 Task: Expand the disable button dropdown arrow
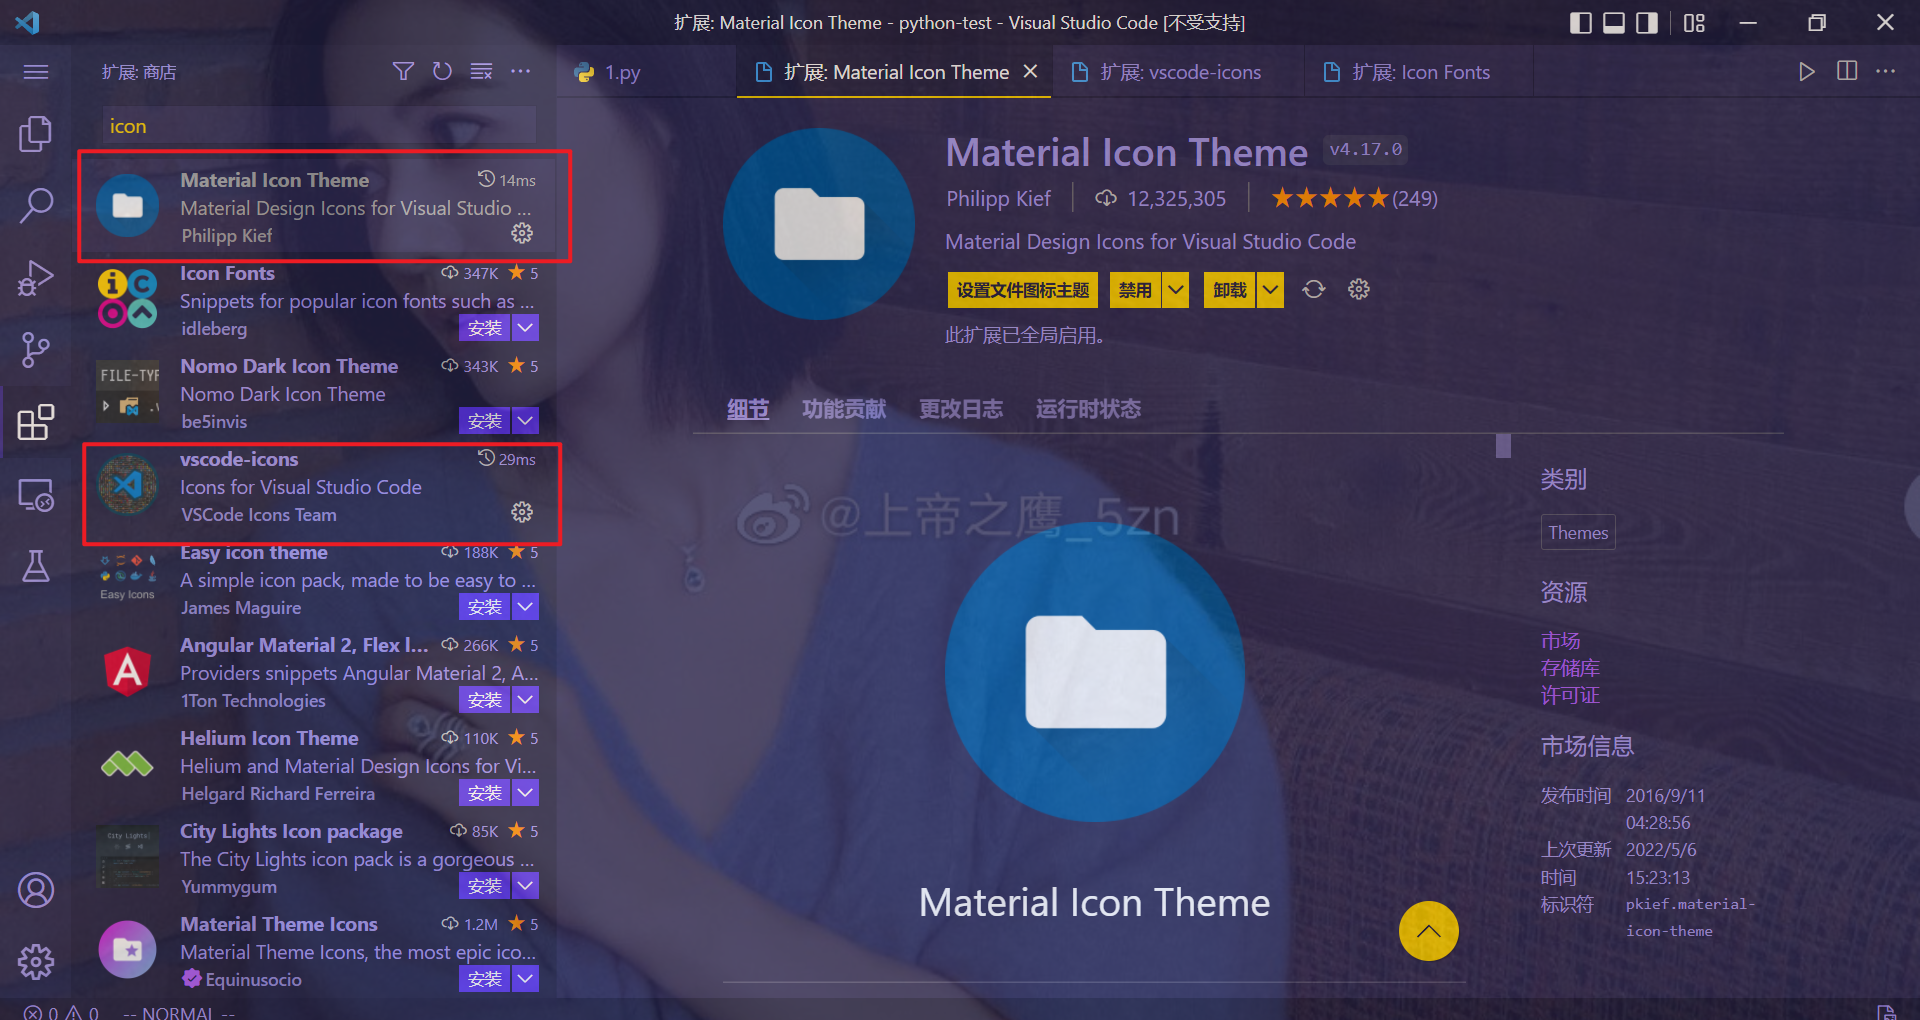click(x=1176, y=290)
